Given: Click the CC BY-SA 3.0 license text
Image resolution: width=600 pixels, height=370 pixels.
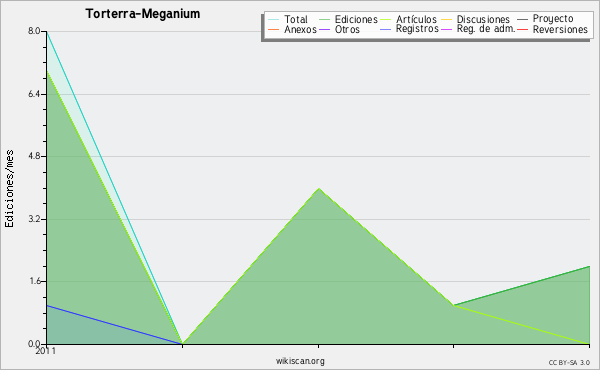Looking at the screenshot, I should (x=569, y=363).
